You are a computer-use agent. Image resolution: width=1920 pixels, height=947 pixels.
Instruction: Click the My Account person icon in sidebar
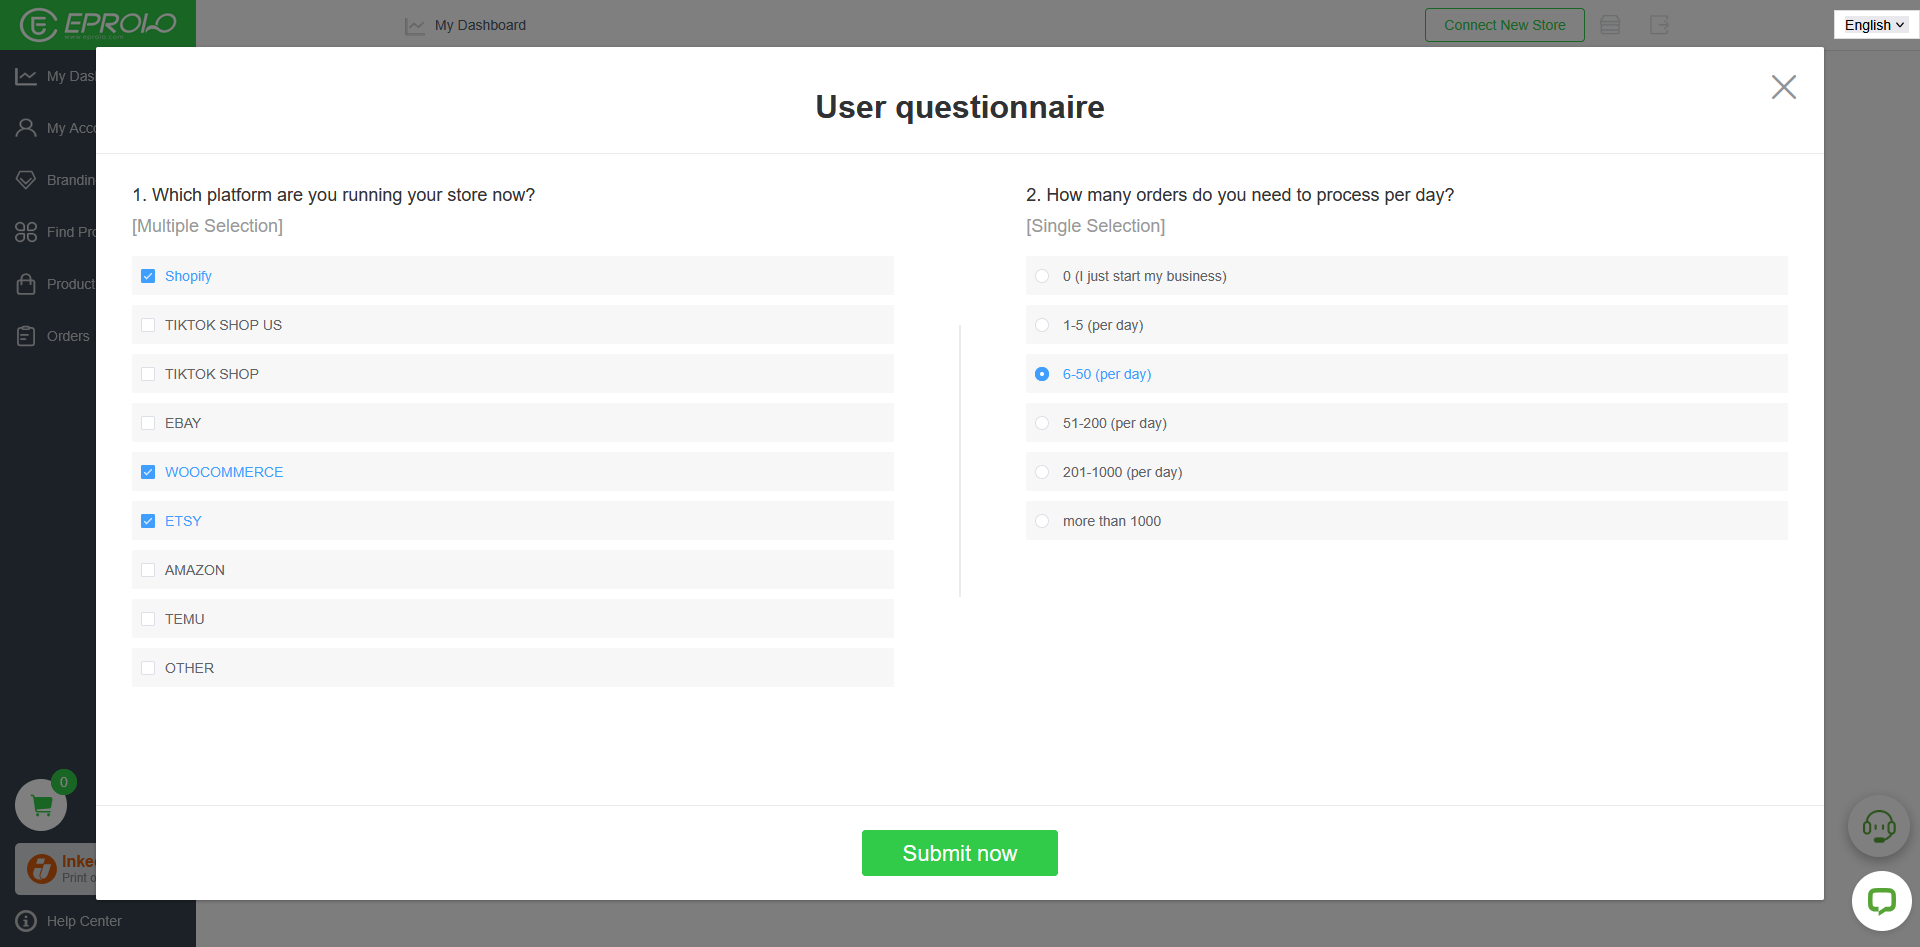pos(26,128)
